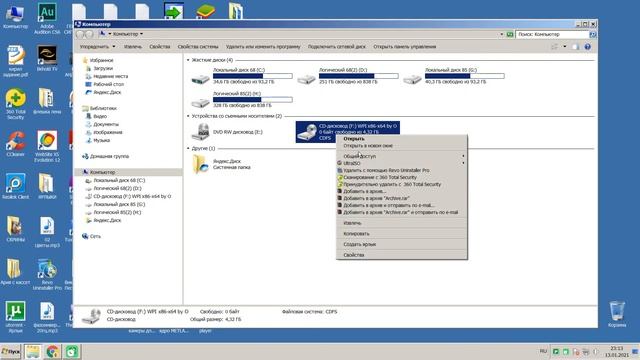Select Музыка under Библиотеки

pyautogui.click(x=101, y=140)
